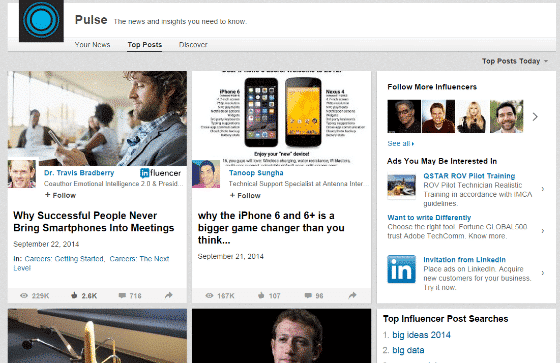Open the big ideas 2014 search link
Viewport: 560px width, 363px height.
421,335
